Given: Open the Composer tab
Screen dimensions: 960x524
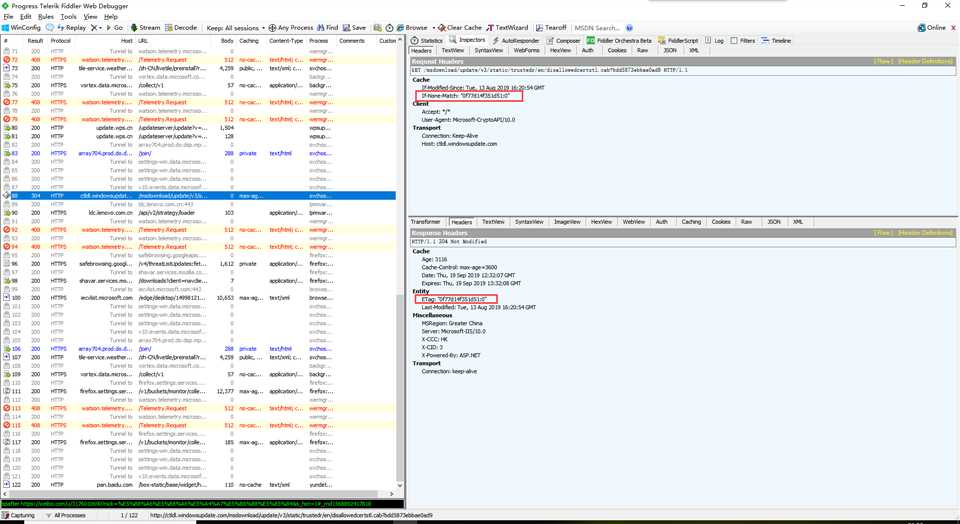Looking at the screenshot, I should pos(563,40).
